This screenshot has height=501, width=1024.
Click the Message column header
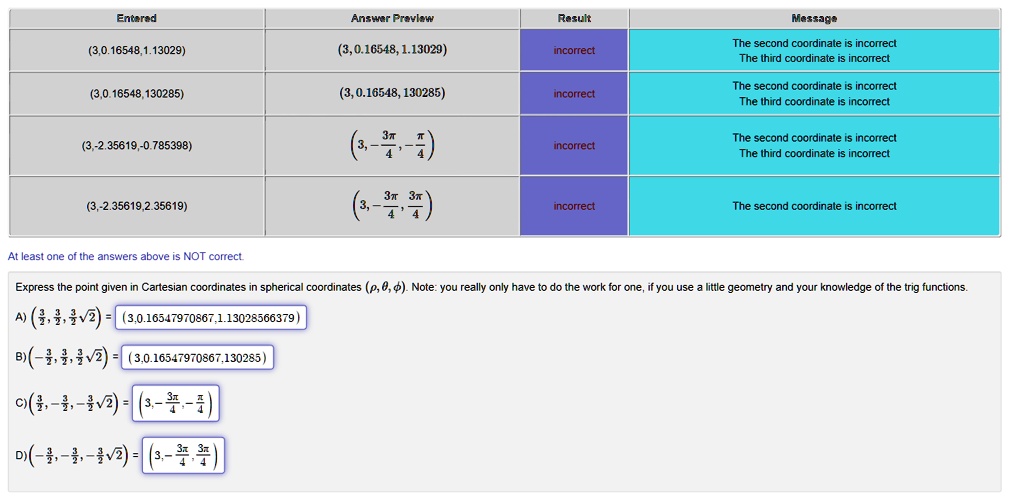(x=814, y=18)
